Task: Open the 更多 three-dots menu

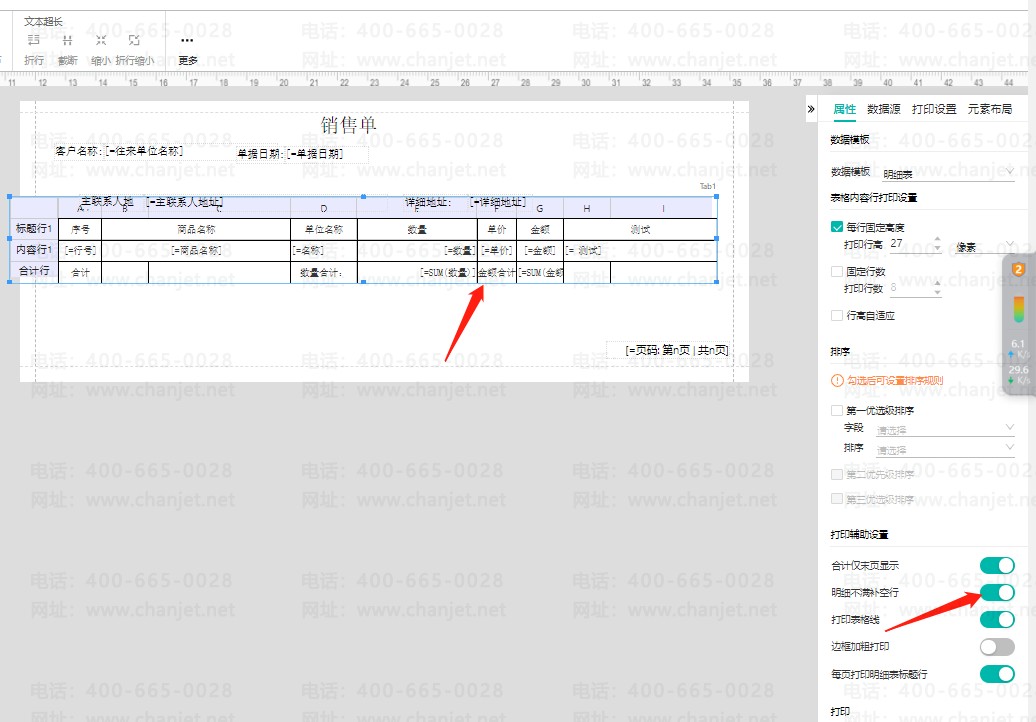Action: tap(187, 41)
